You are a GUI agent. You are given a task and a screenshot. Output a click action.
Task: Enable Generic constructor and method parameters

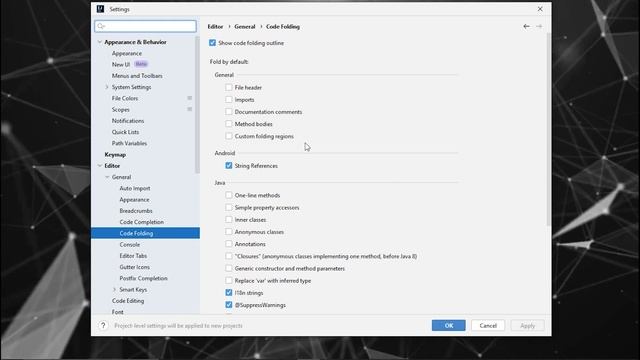pyautogui.click(x=229, y=268)
